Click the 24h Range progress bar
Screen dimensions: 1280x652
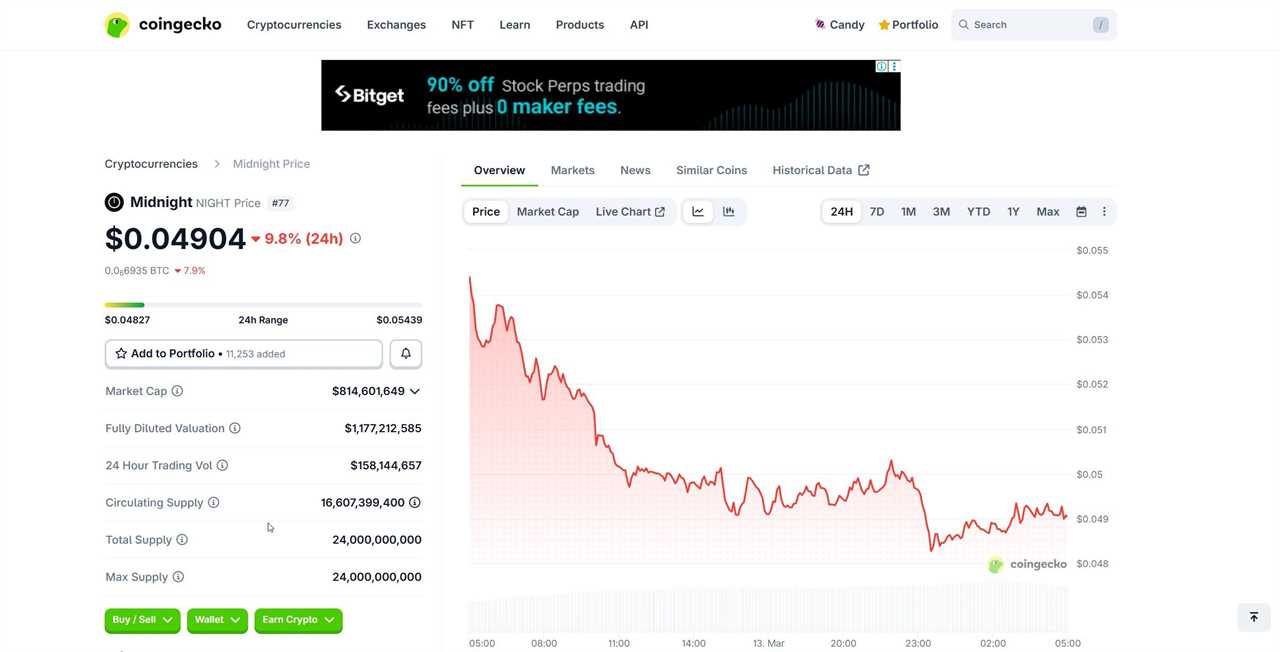pos(263,305)
